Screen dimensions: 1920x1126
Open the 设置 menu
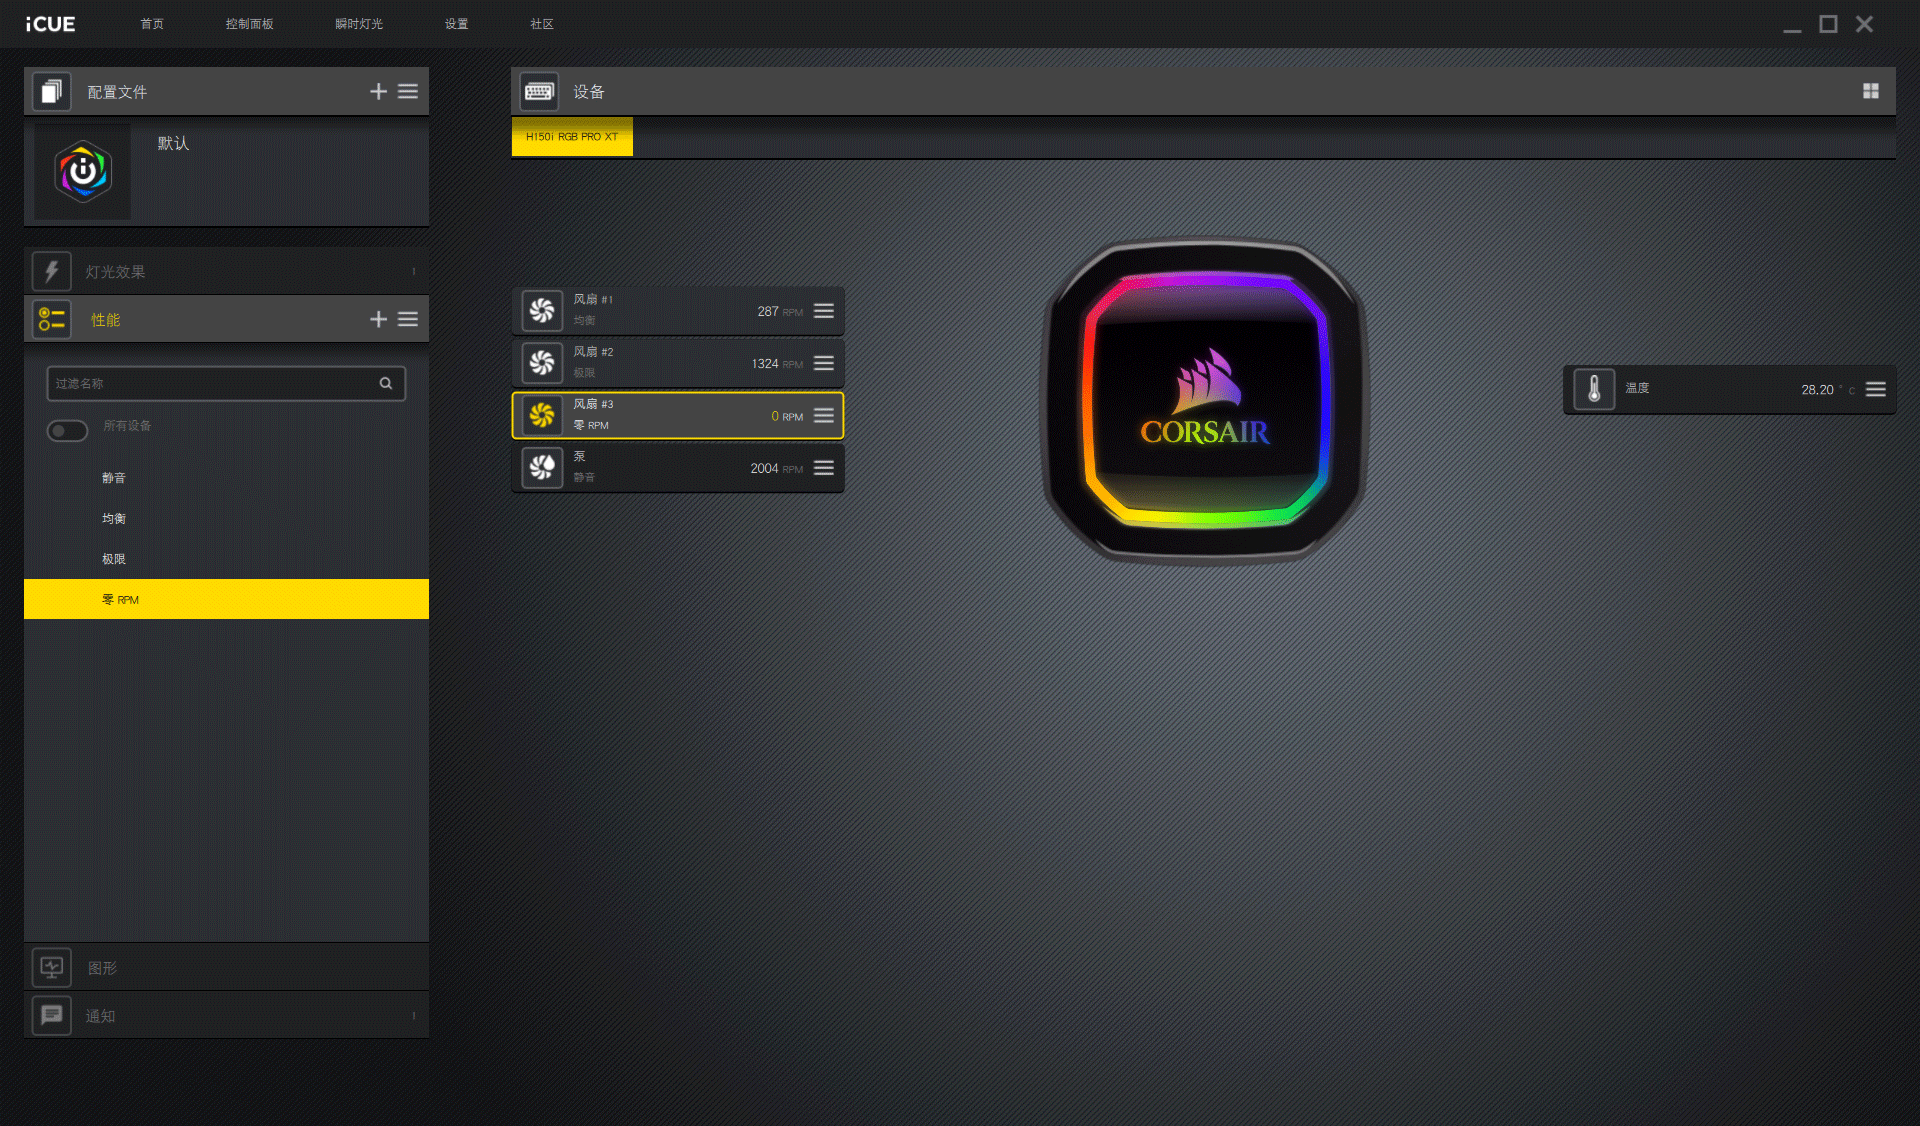pyautogui.click(x=457, y=24)
